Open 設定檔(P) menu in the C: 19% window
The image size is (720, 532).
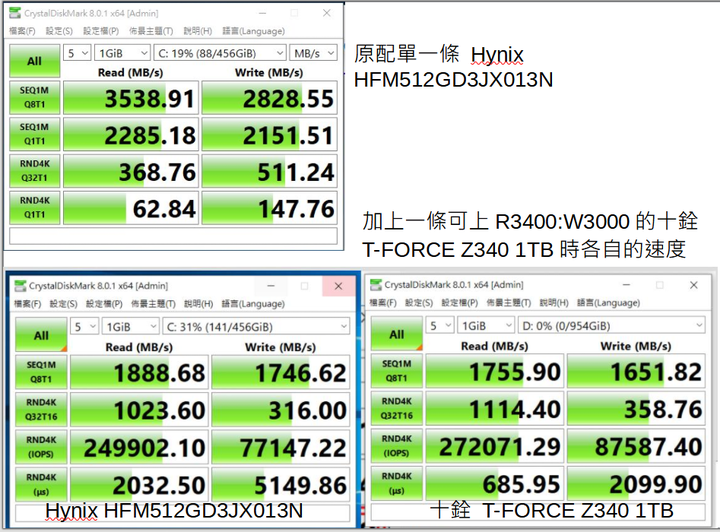point(101,31)
